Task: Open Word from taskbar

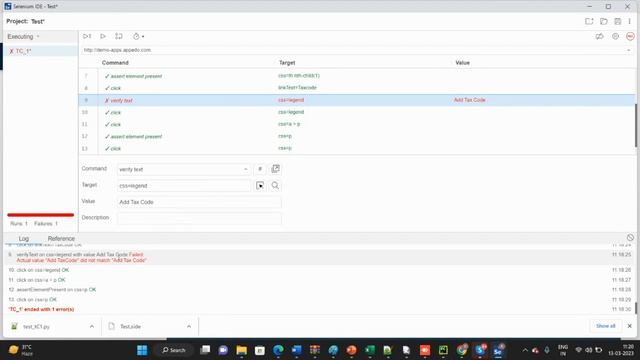Action: (296, 350)
